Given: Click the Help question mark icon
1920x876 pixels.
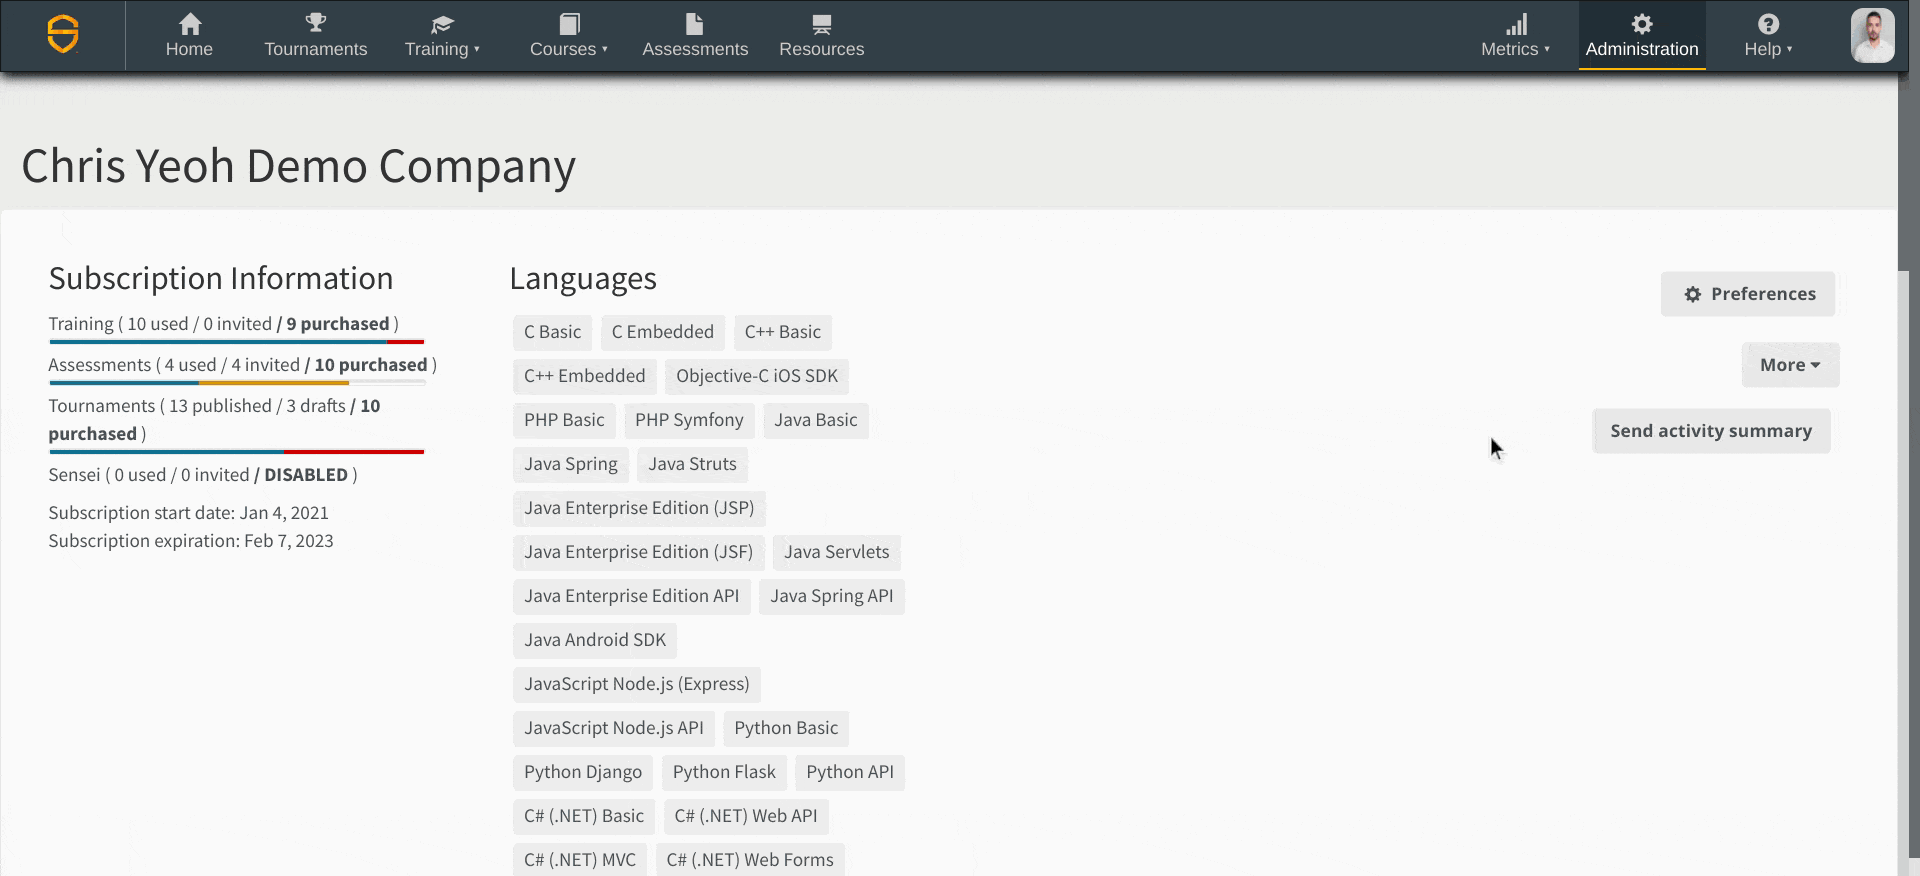Looking at the screenshot, I should [1768, 24].
